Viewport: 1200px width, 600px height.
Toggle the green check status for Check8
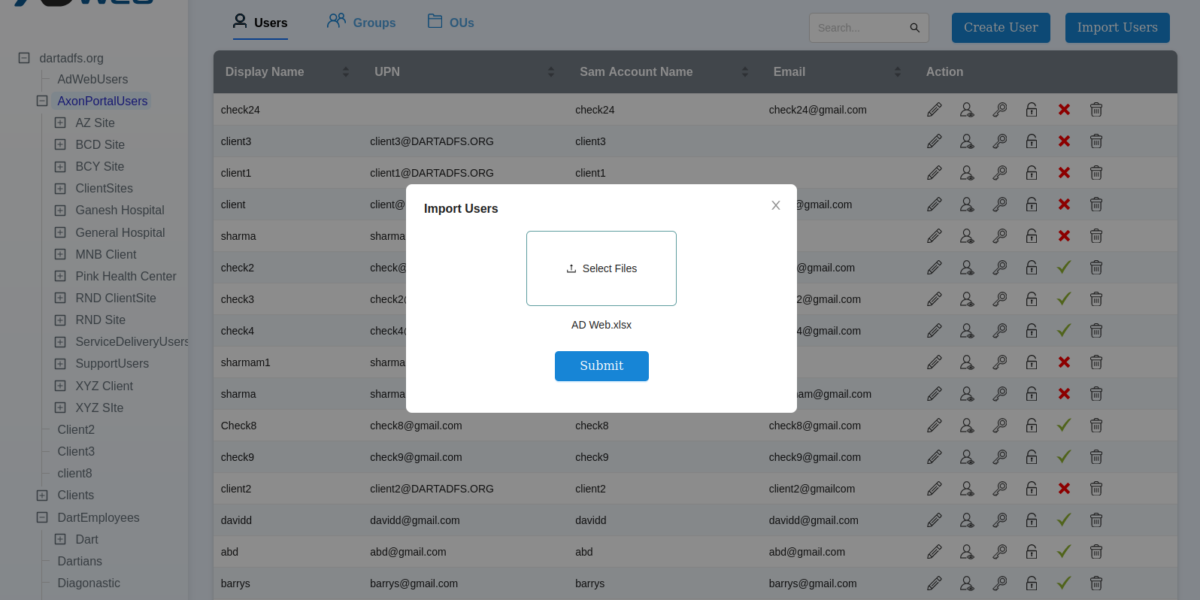click(1064, 425)
